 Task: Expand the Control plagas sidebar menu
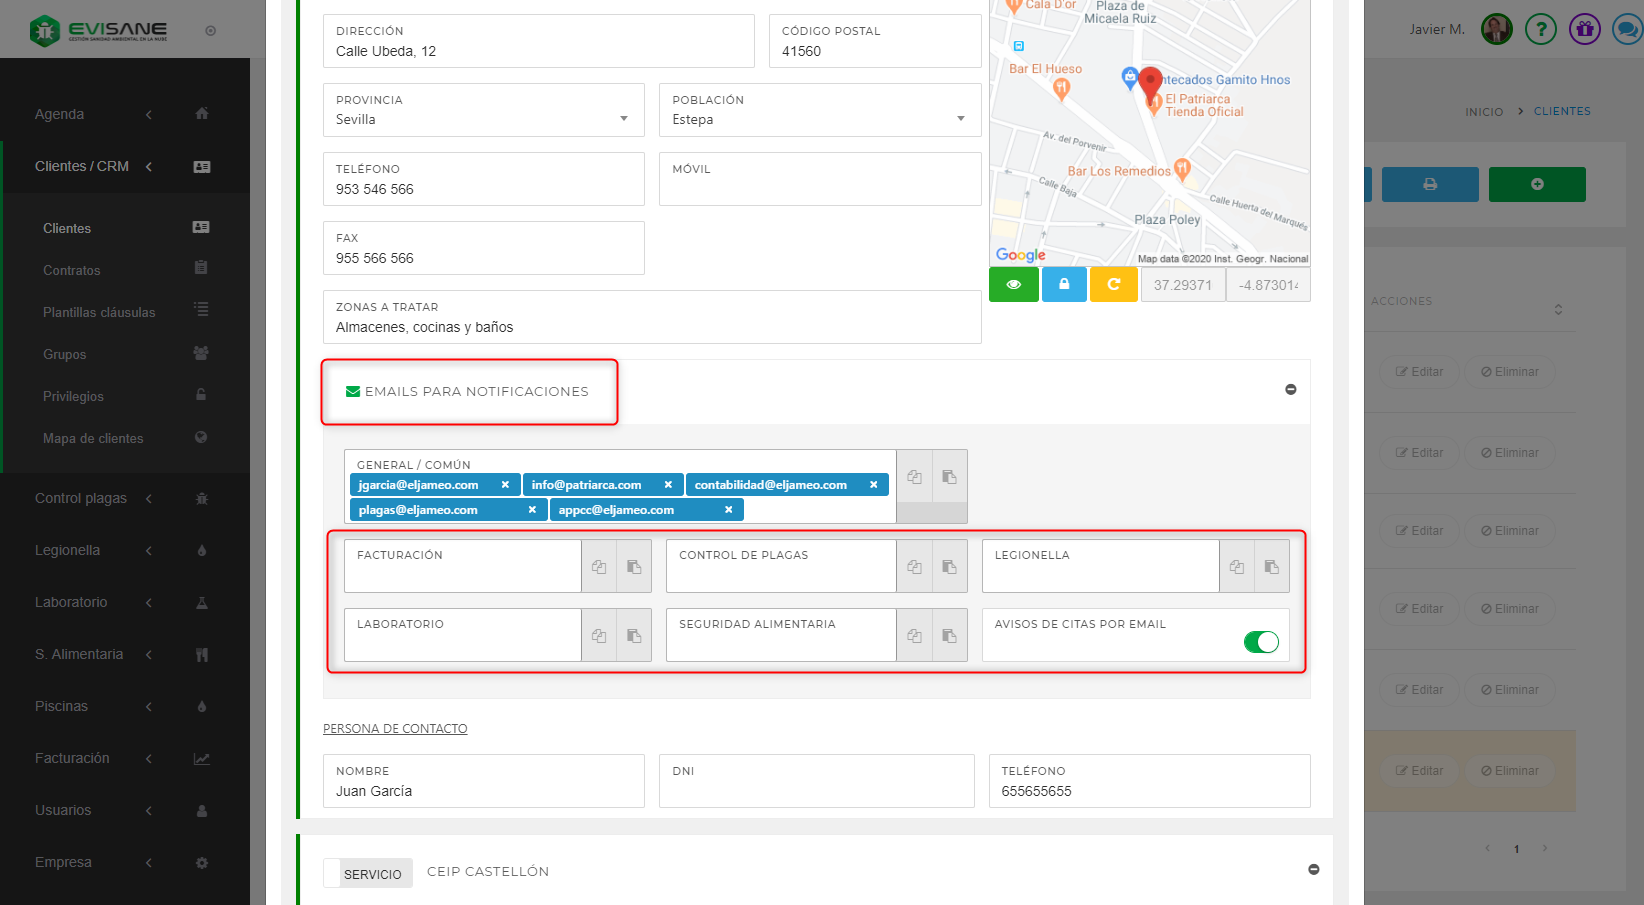point(81,499)
